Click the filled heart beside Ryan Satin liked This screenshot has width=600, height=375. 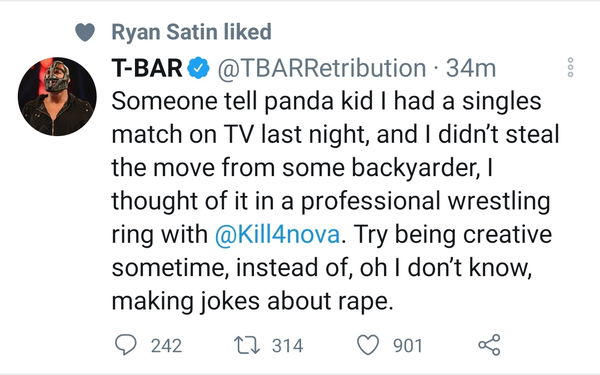point(85,32)
